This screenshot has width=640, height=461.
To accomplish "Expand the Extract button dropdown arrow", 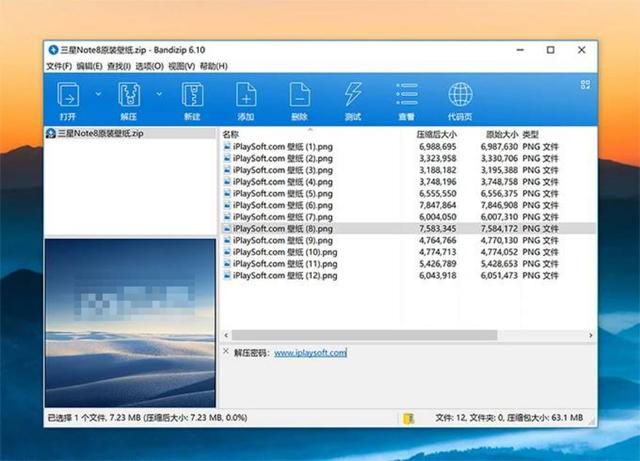I will point(159,94).
